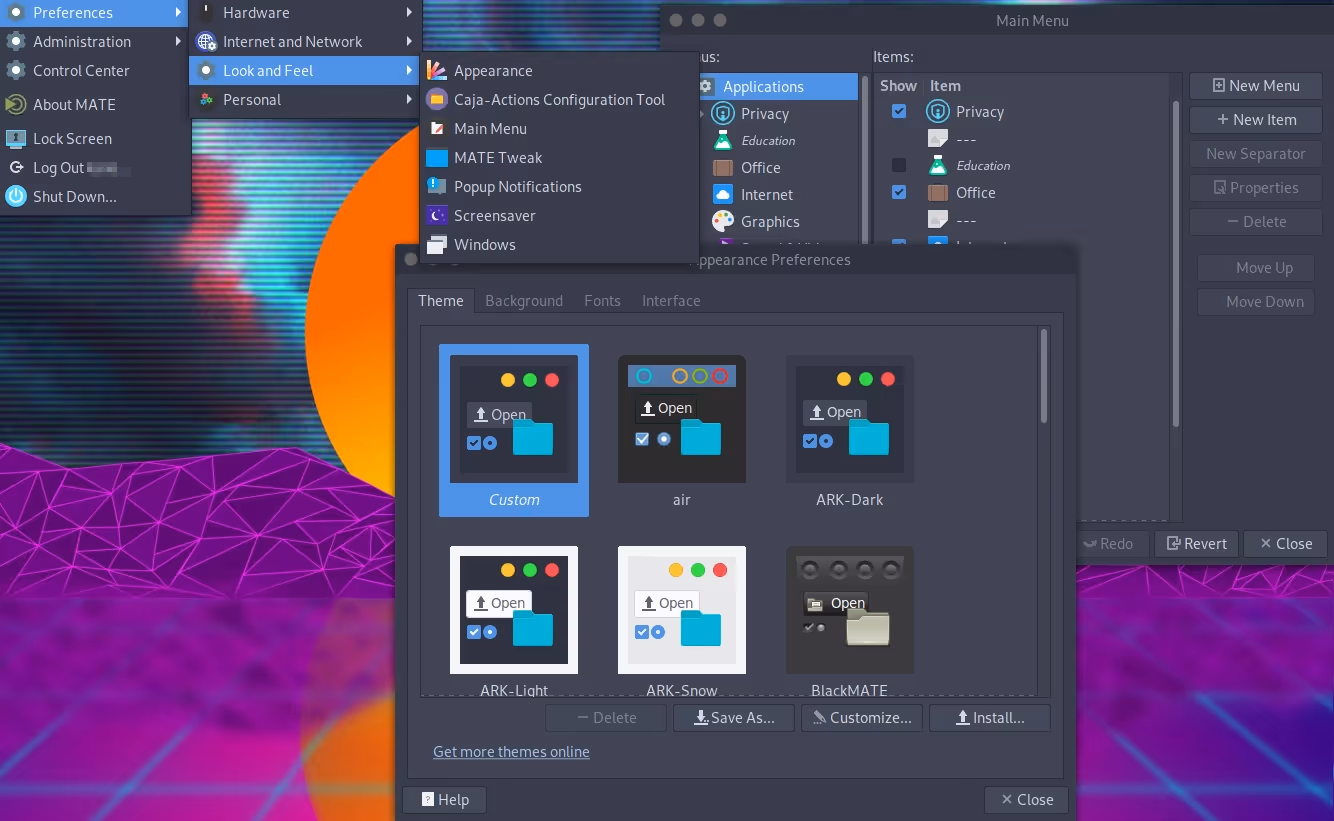1334x821 pixels.
Task: Click Revert in the Main Menu window
Action: click(x=1197, y=544)
